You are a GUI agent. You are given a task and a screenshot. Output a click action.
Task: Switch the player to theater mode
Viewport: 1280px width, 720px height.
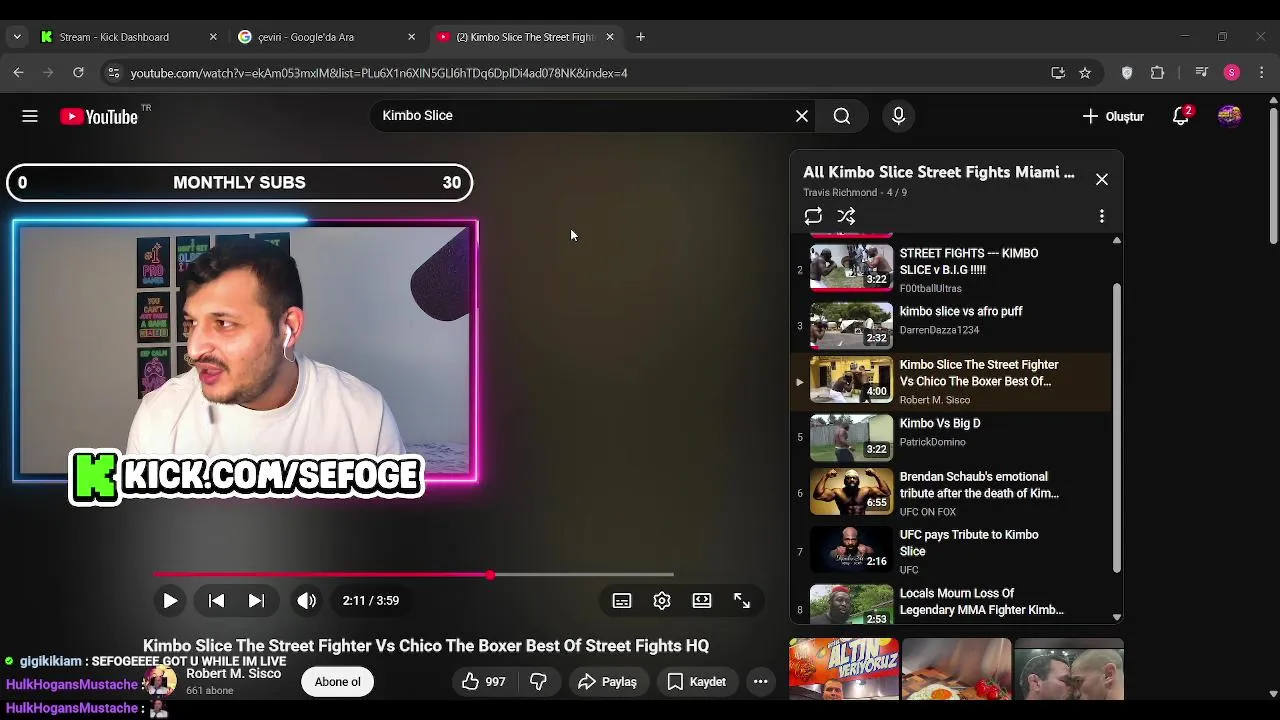(x=702, y=600)
